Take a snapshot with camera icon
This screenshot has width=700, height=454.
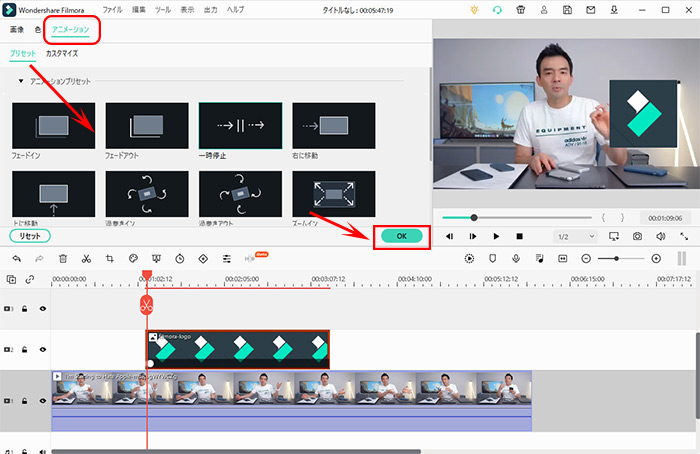pyautogui.click(x=637, y=236)
